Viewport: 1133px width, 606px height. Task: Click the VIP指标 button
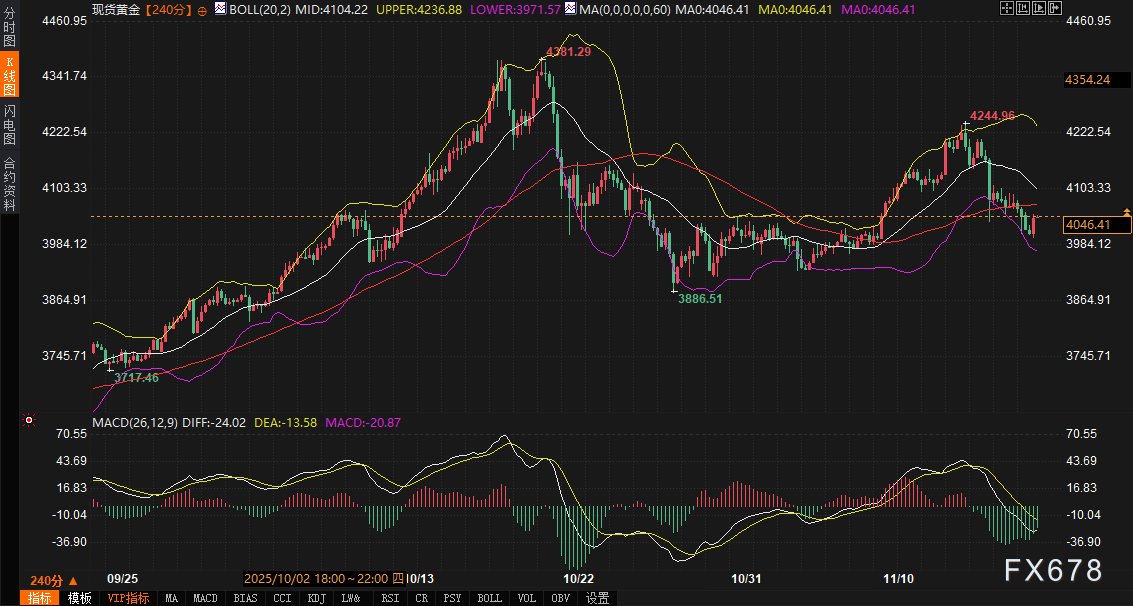click(x=128, y=598)
